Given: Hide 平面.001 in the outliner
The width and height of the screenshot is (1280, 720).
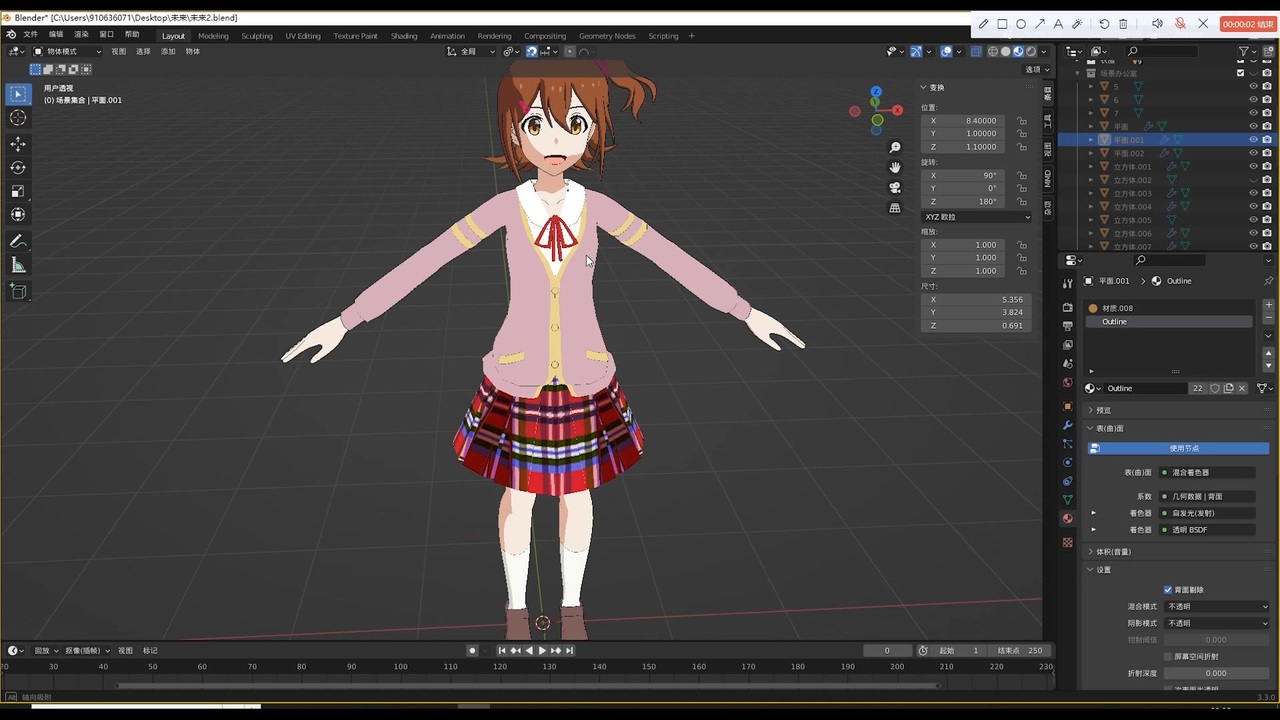Looking at the screenshot, I should (1253, 140).
